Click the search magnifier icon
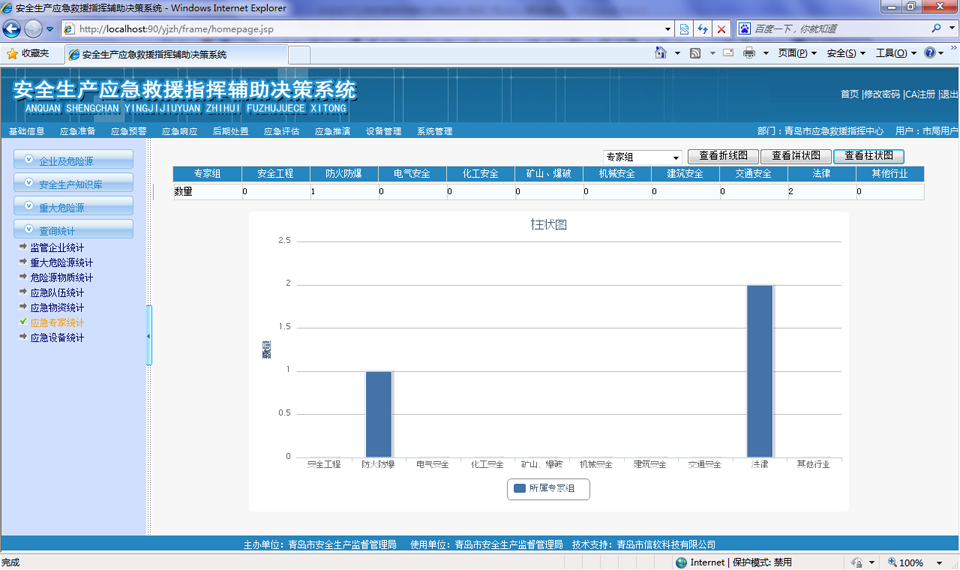The width and height of the screenshot is (960, 570). click(x=937, y=29)
